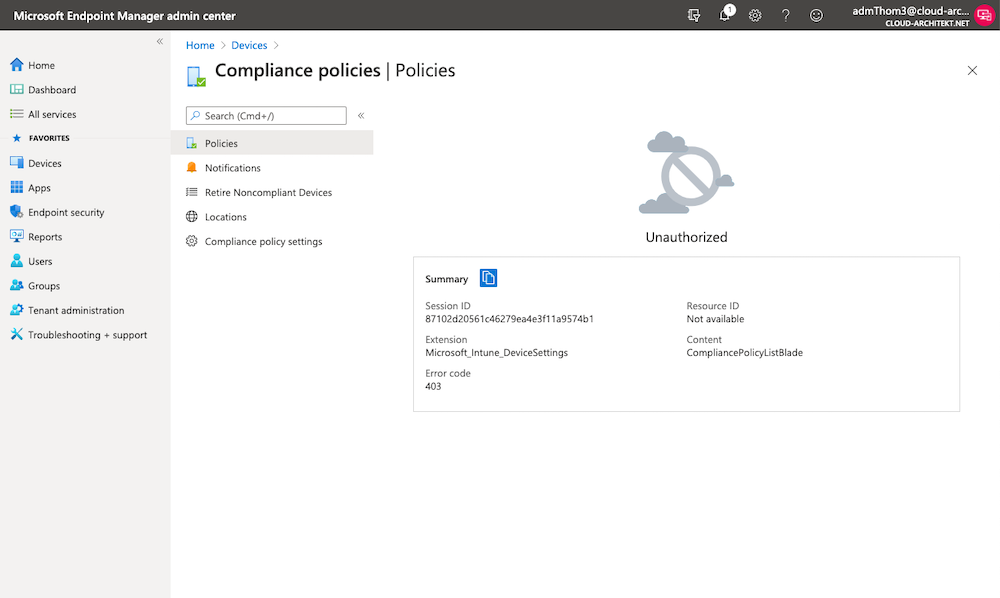This screenshot has width=1000, height=598.
Task: Click the Groups people icon
Action: point(17,285)
